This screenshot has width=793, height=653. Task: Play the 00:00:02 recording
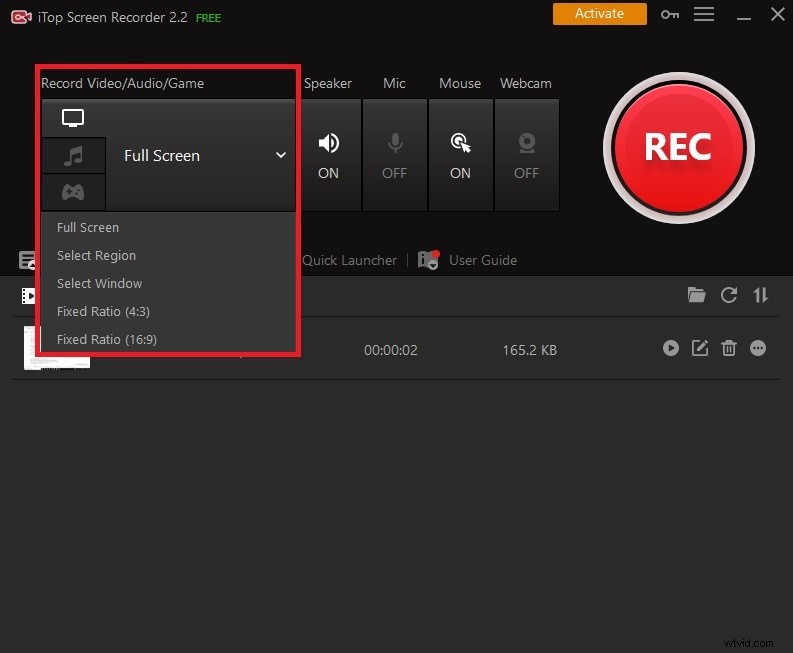point(671,348)
